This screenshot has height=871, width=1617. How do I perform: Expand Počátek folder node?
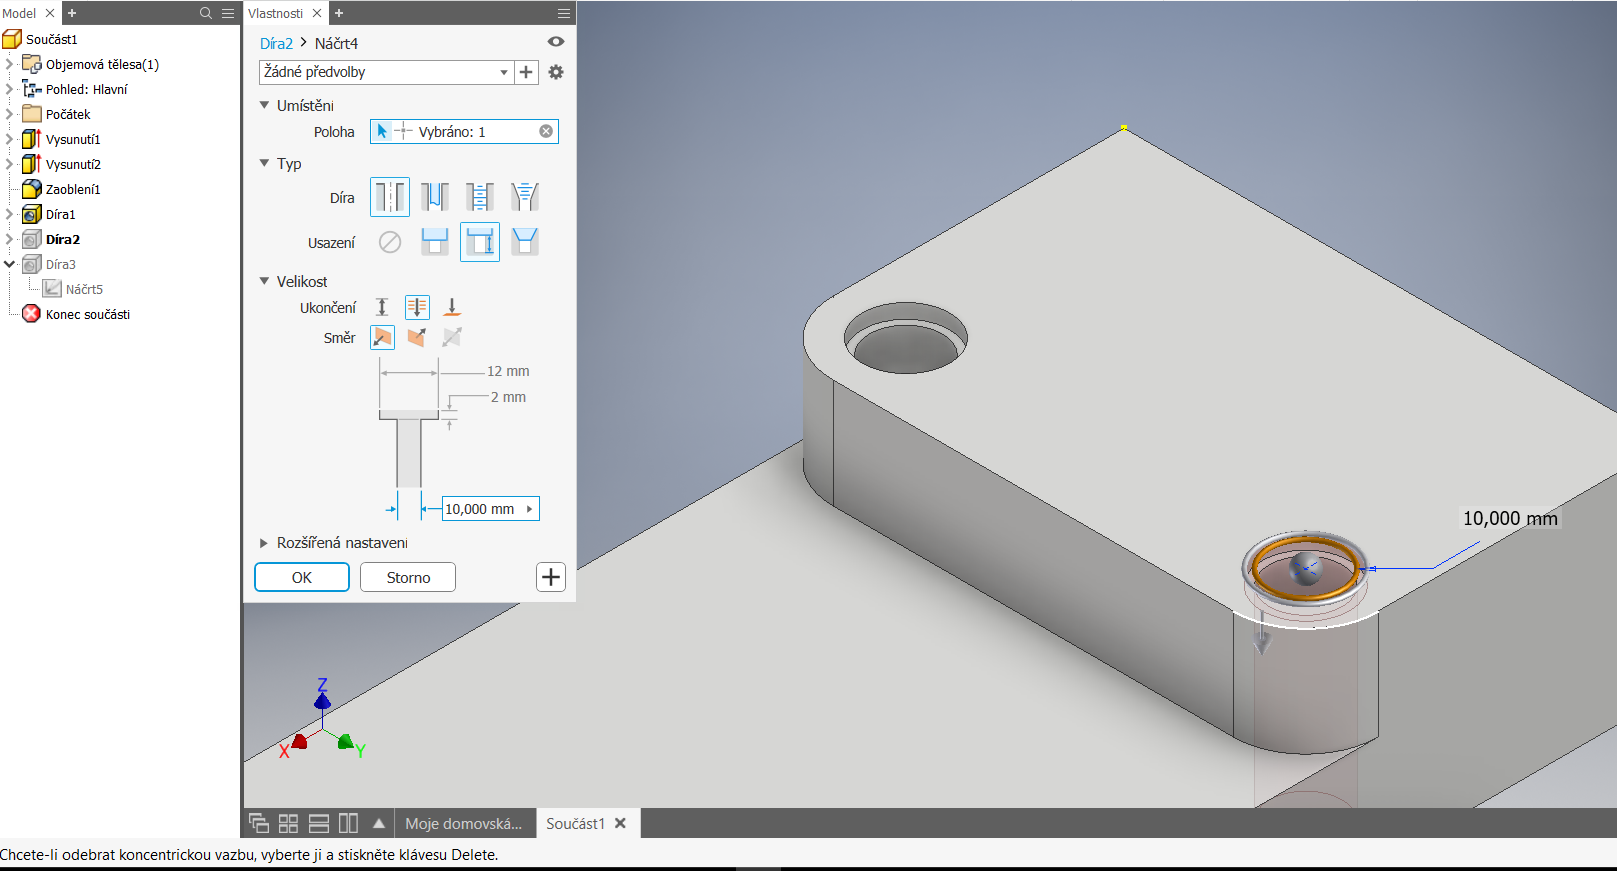[9, 114]
